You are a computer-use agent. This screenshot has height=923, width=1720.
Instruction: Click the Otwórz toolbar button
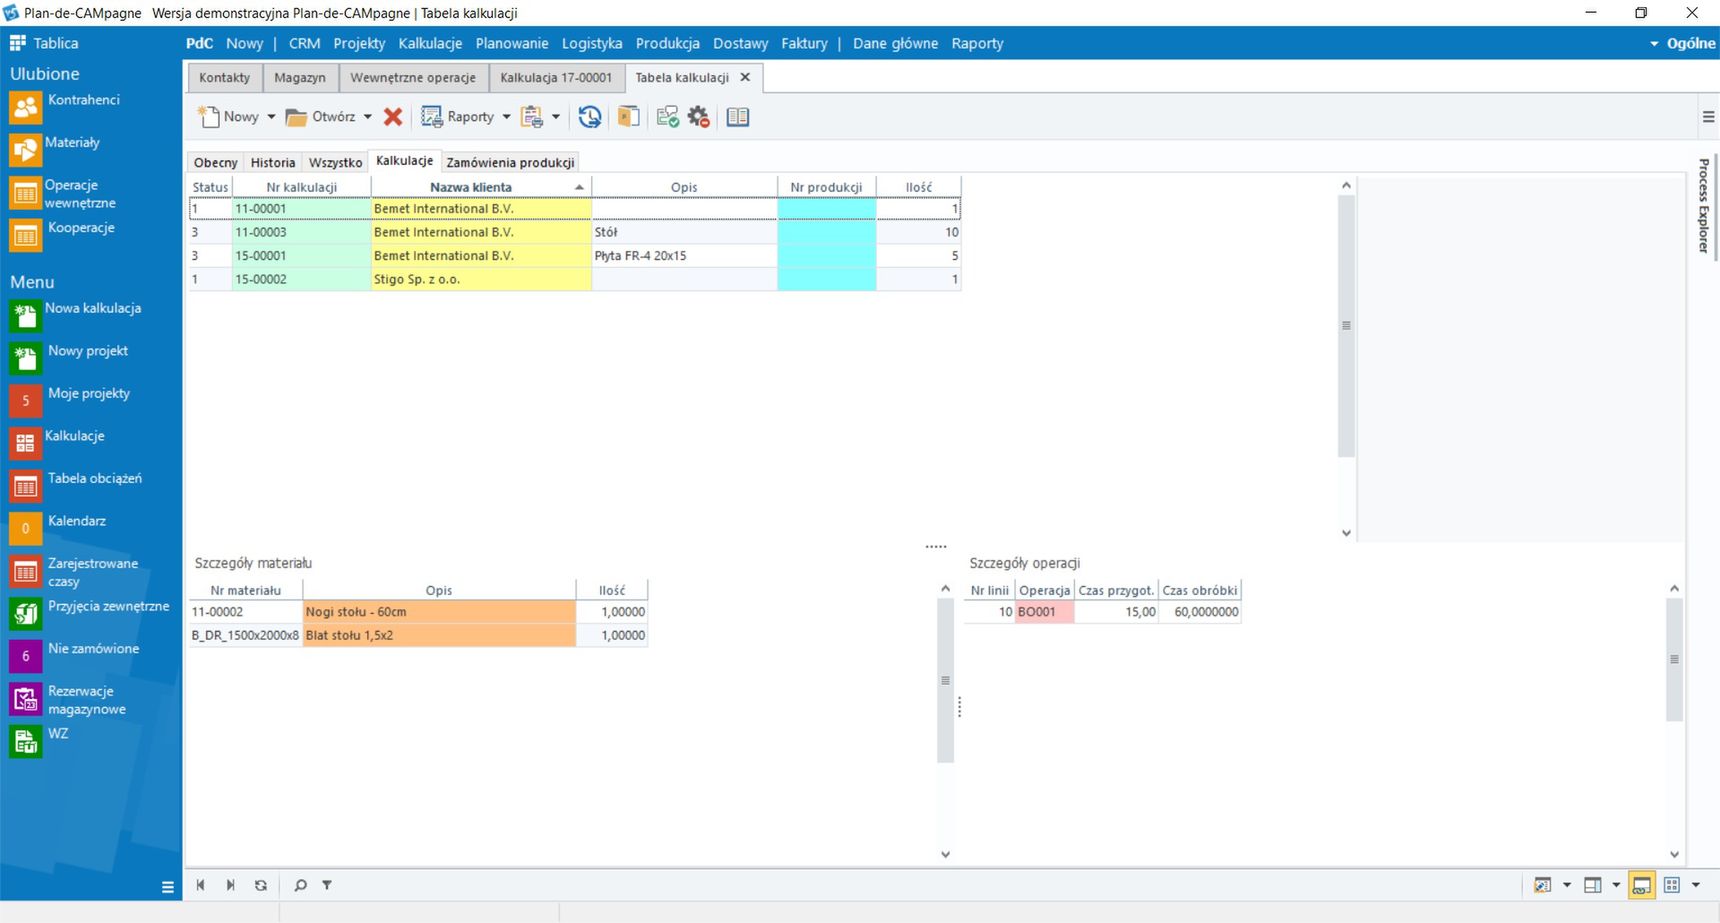coord(321,117)
